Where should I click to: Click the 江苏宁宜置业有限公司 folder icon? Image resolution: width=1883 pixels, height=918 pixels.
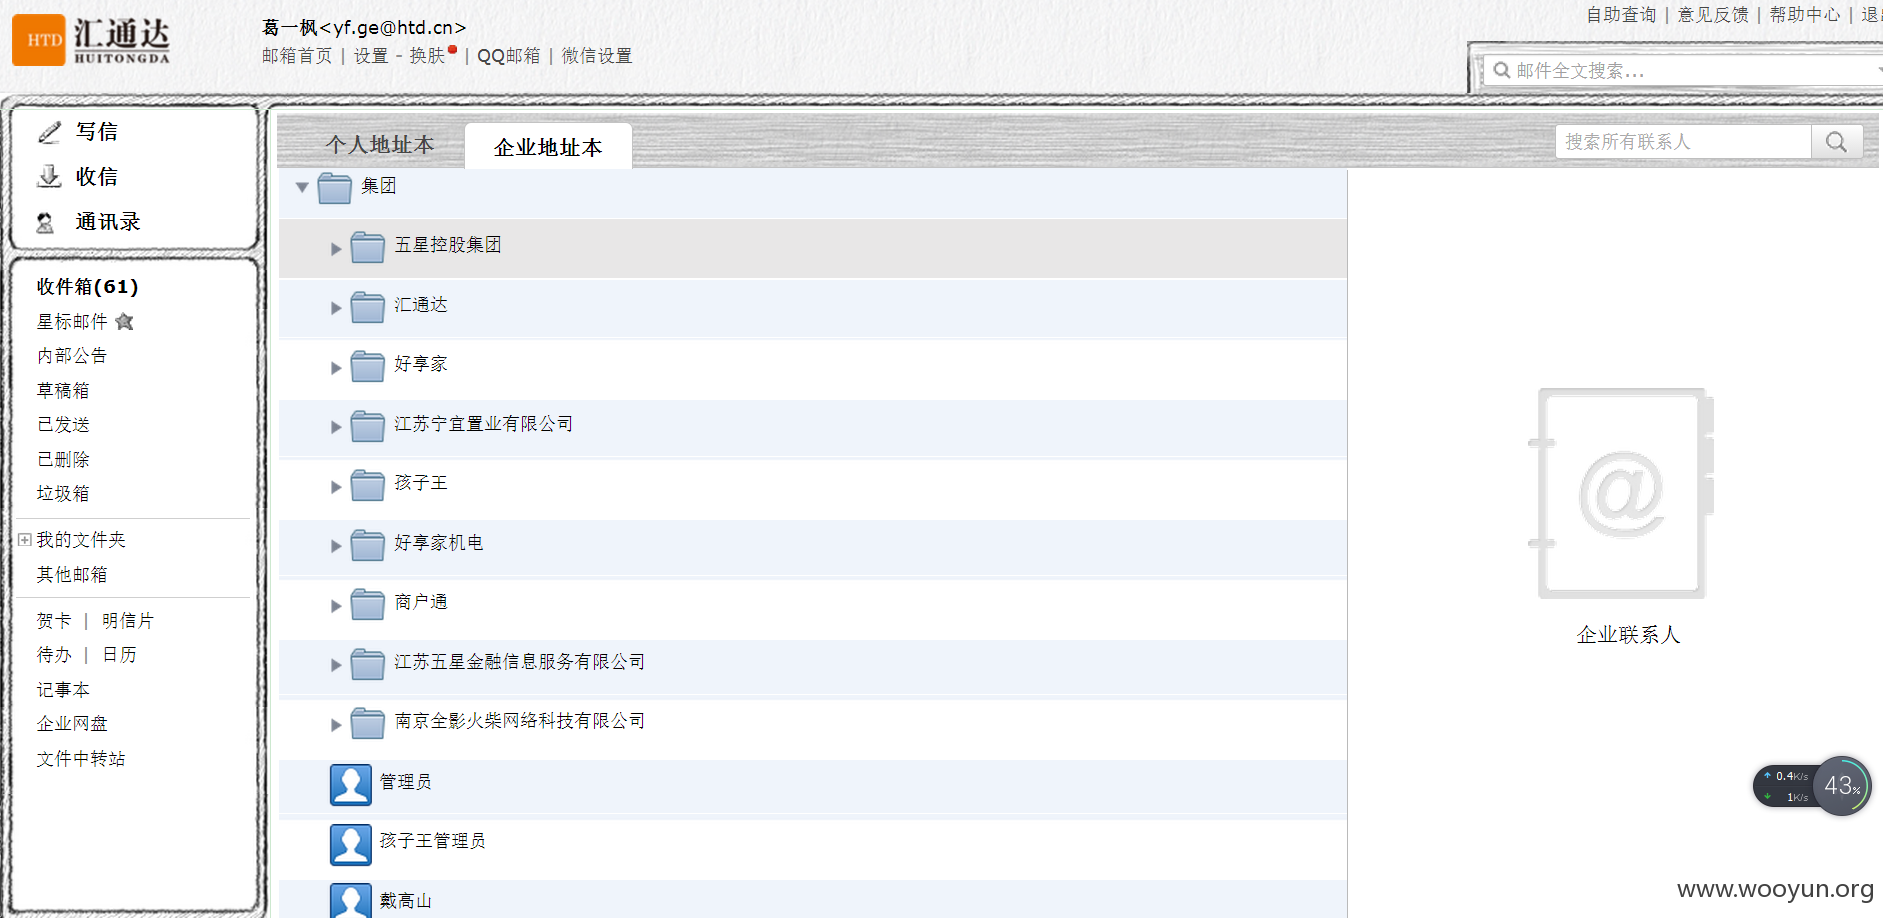point(368,426)
